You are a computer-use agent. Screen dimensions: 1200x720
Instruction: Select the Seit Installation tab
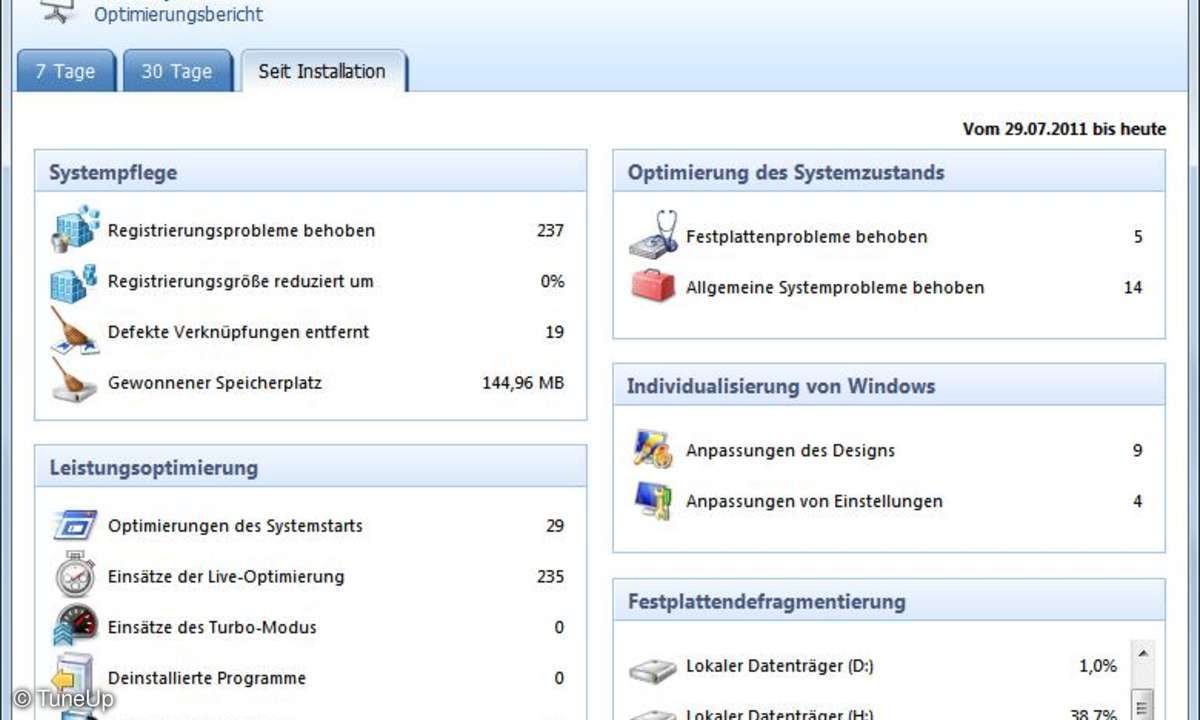click(322, 71)
